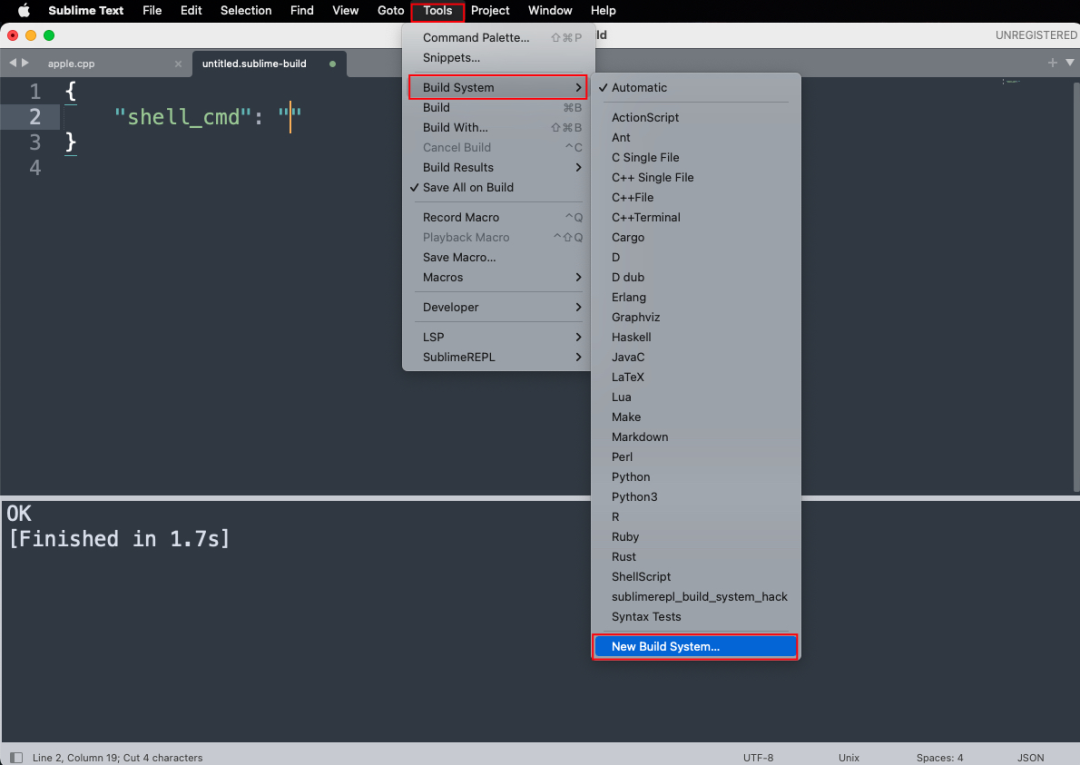The height and width of the screenshot is (765, 1080).
Task: Choose Build With... menu item
Action: coord(497,127)
